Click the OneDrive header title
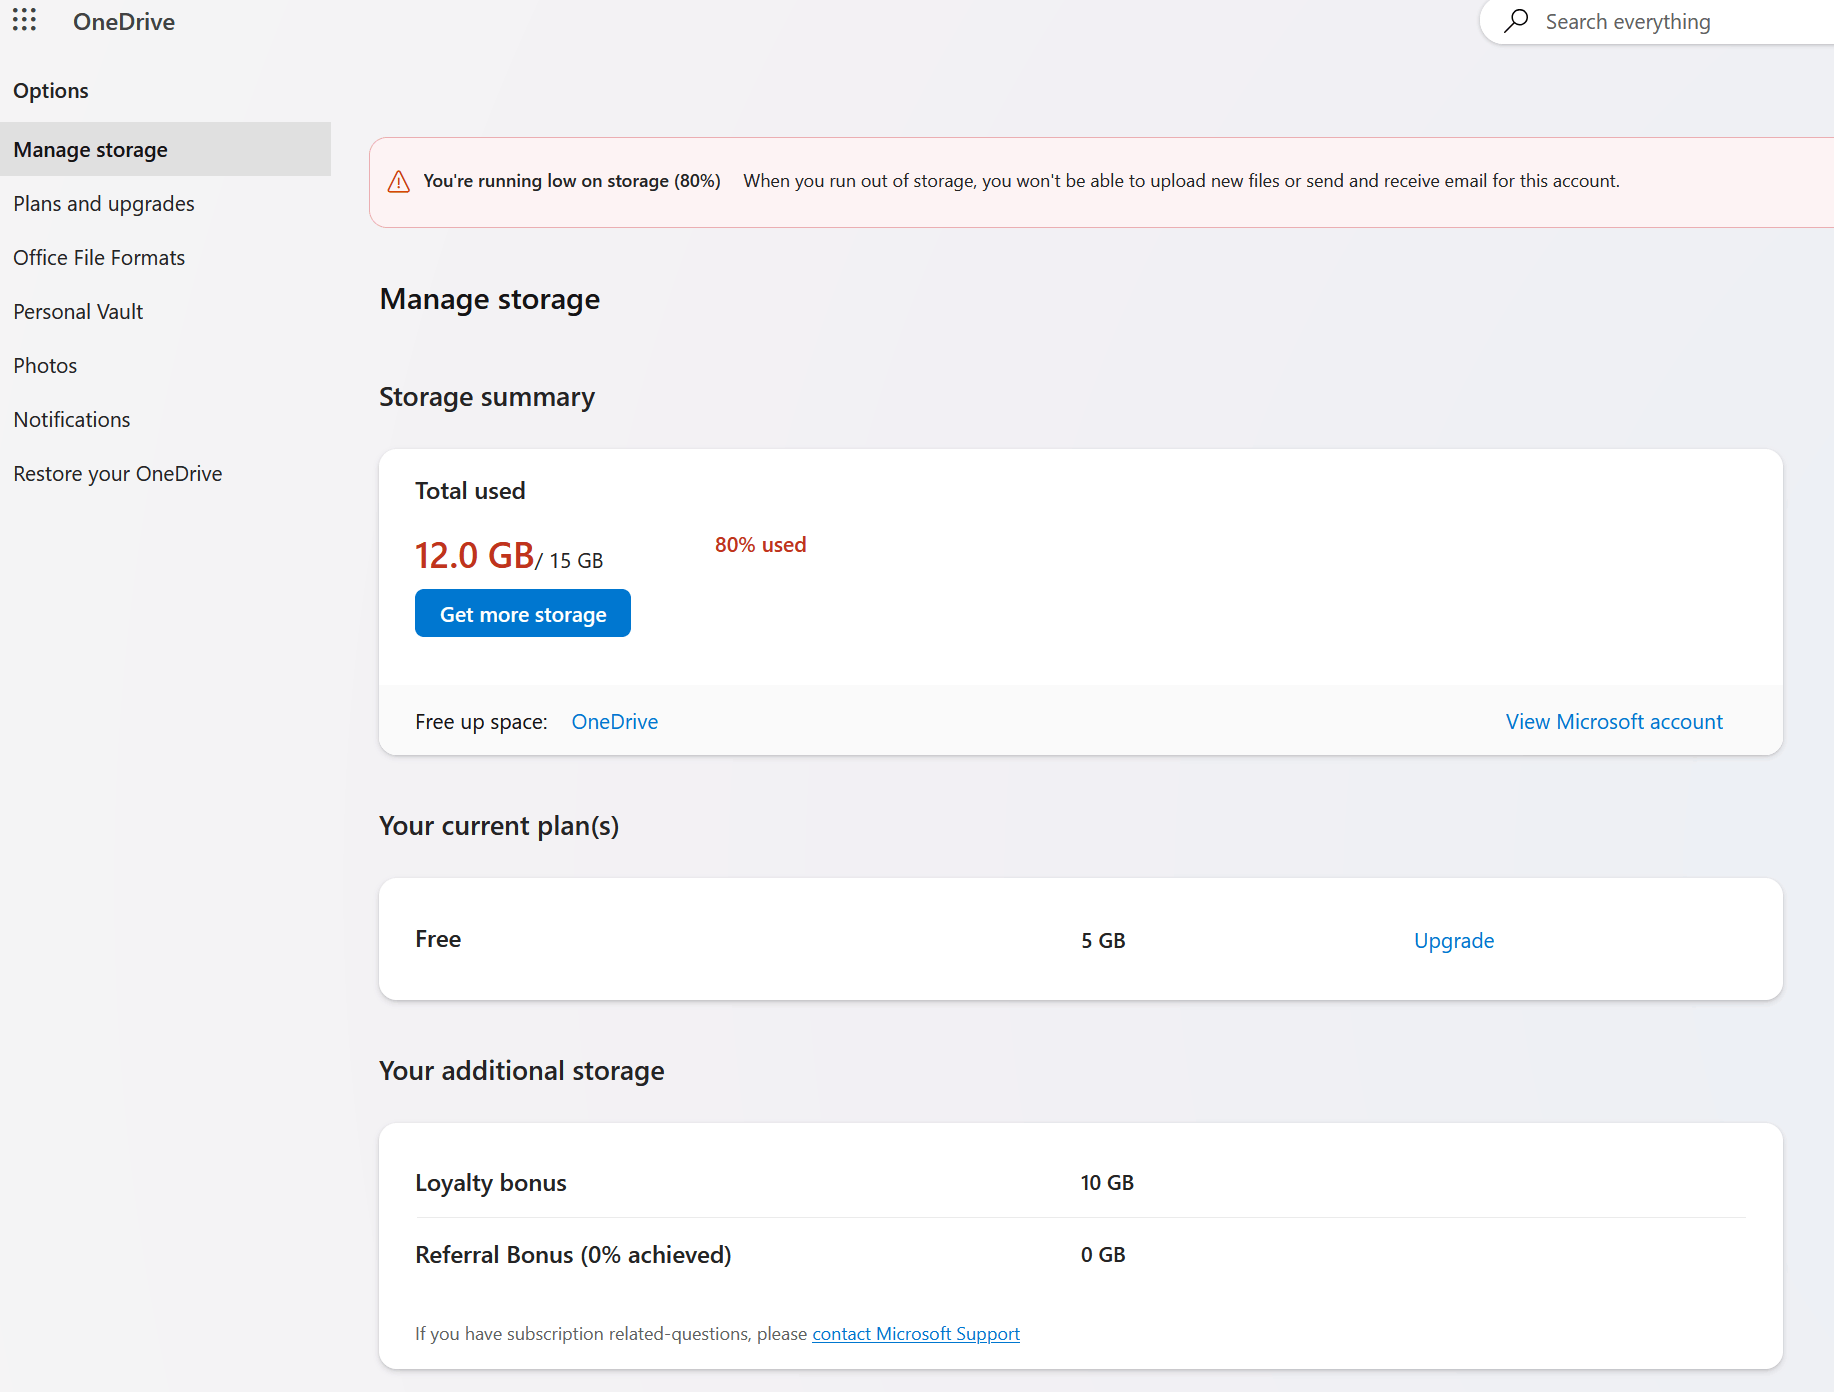1834x1392 pixels. pos(124,22)
